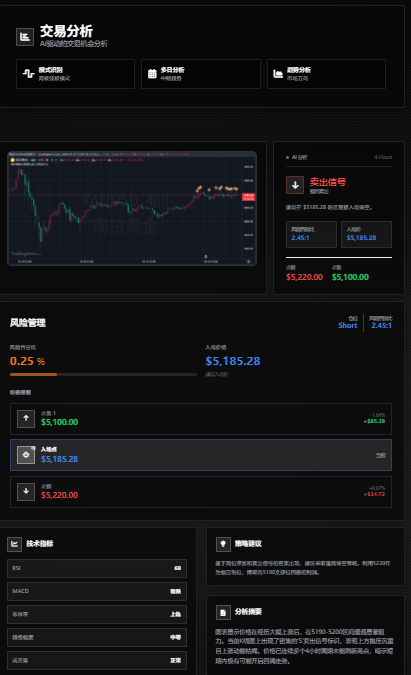Click the down-arrow icon beside 卖出信号
Screen dimensions: 411x675
coord(295,185)
